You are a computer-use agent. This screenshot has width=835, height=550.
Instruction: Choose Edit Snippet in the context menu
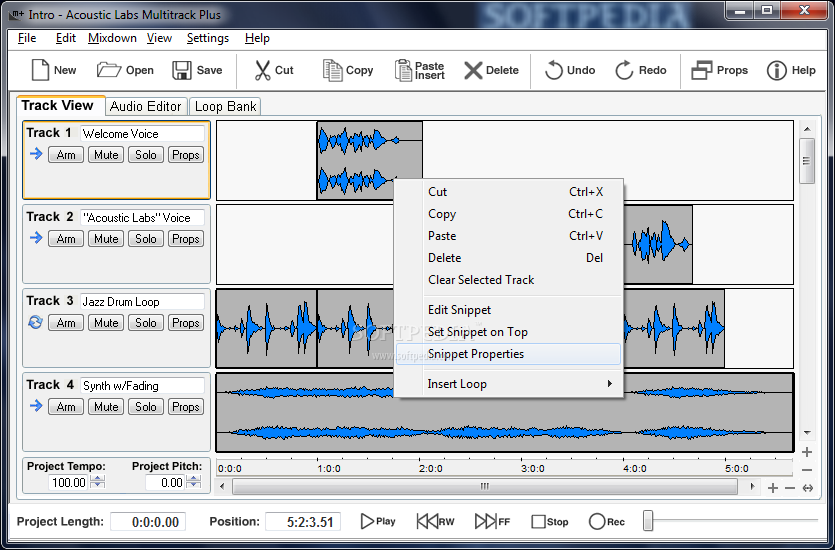508,310
